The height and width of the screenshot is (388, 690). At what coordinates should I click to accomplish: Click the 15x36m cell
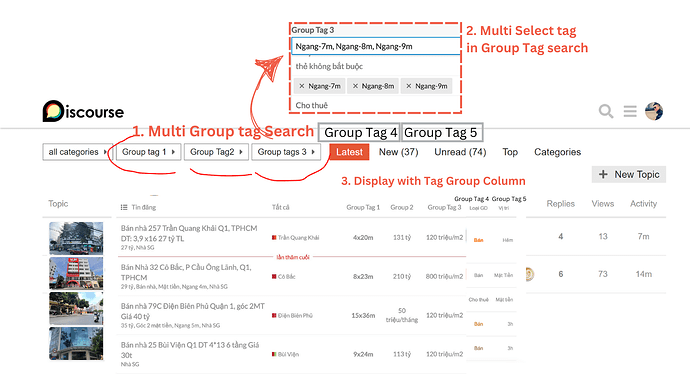point(363,315)
